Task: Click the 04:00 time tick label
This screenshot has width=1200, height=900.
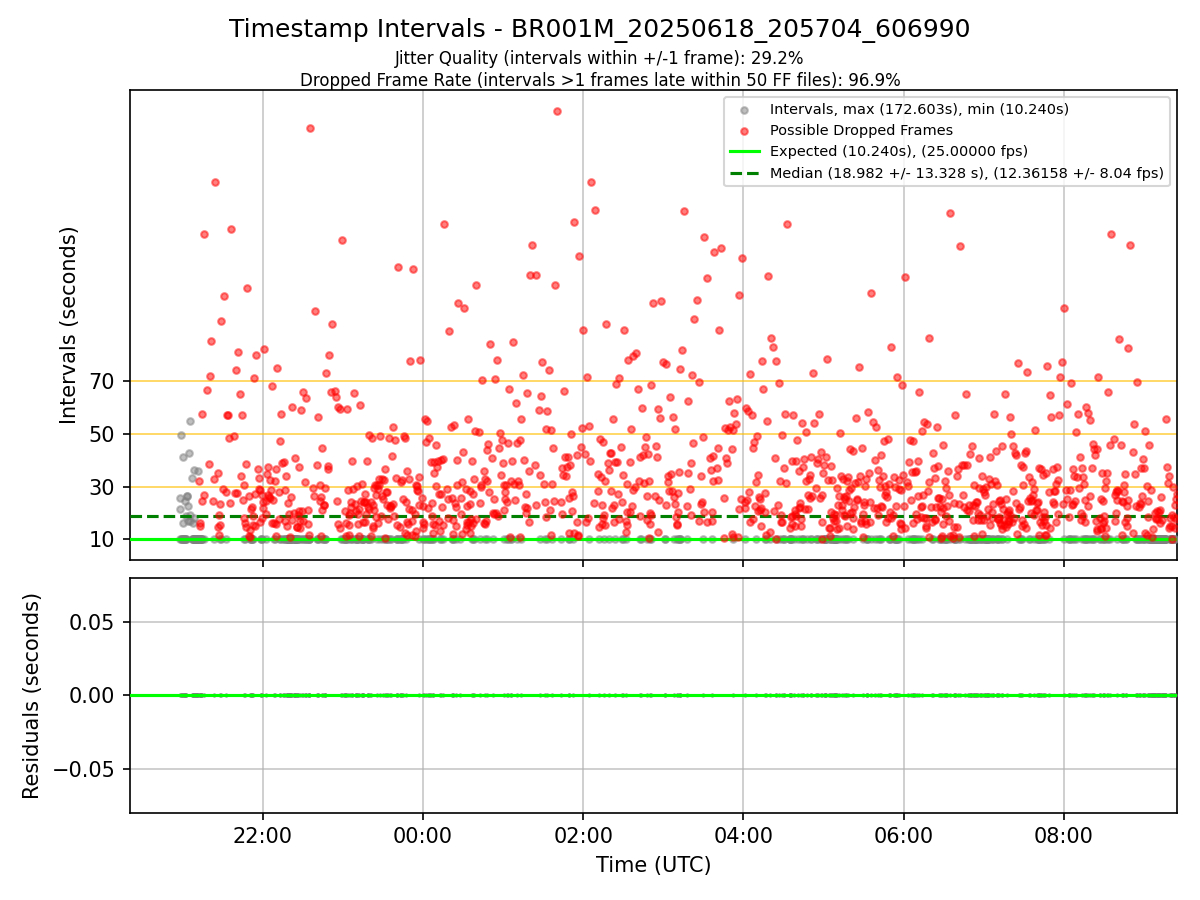Action: (743, 834)
